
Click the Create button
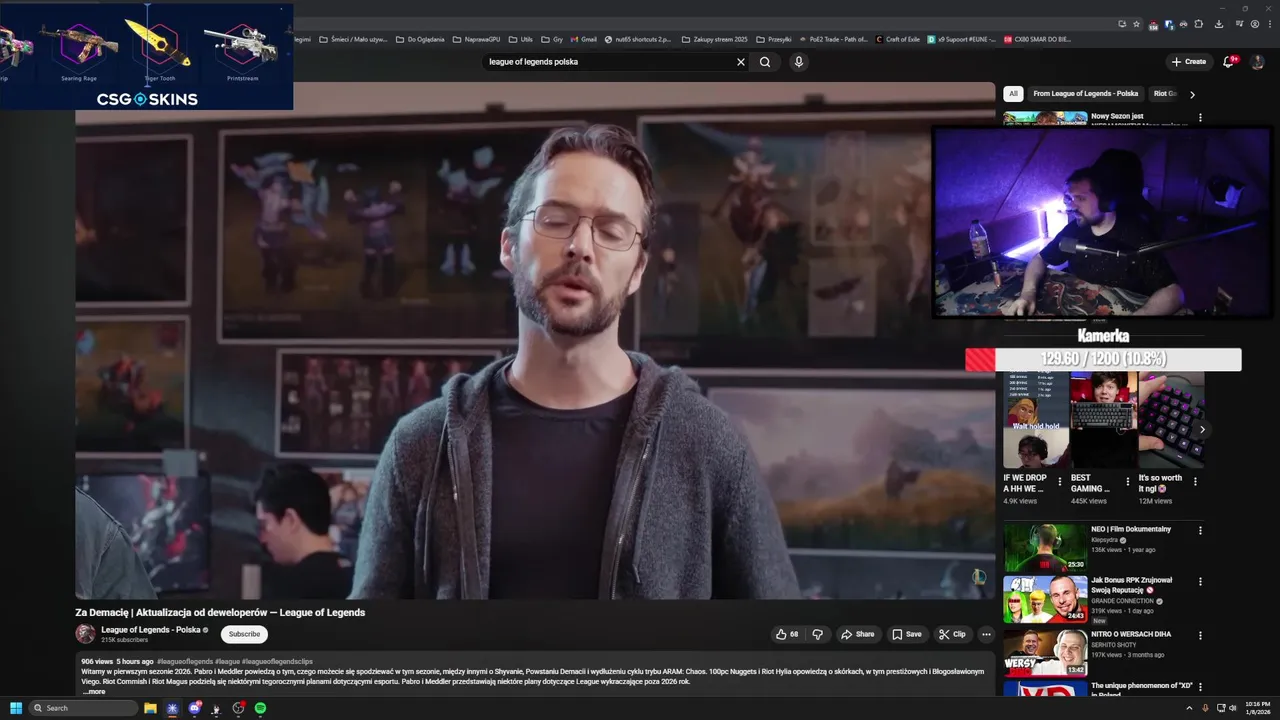pyautogui.click(x=1189, y=62)
